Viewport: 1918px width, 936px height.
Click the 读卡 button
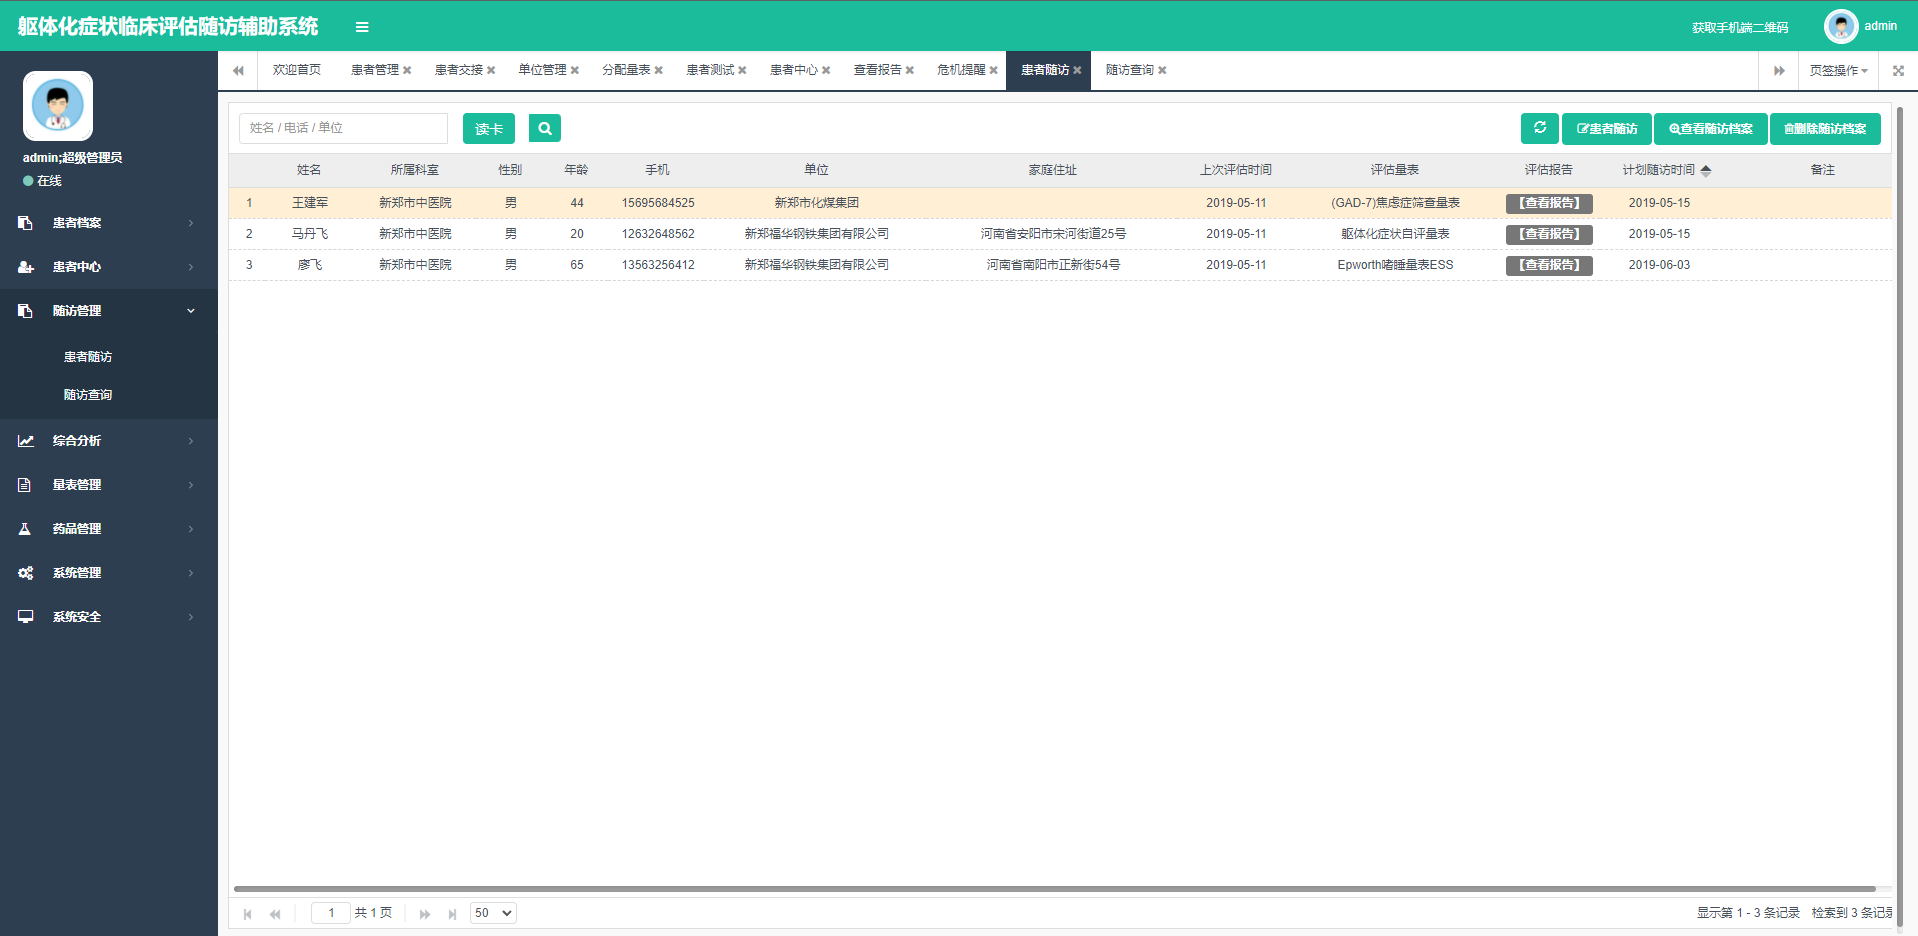point(488,129)
